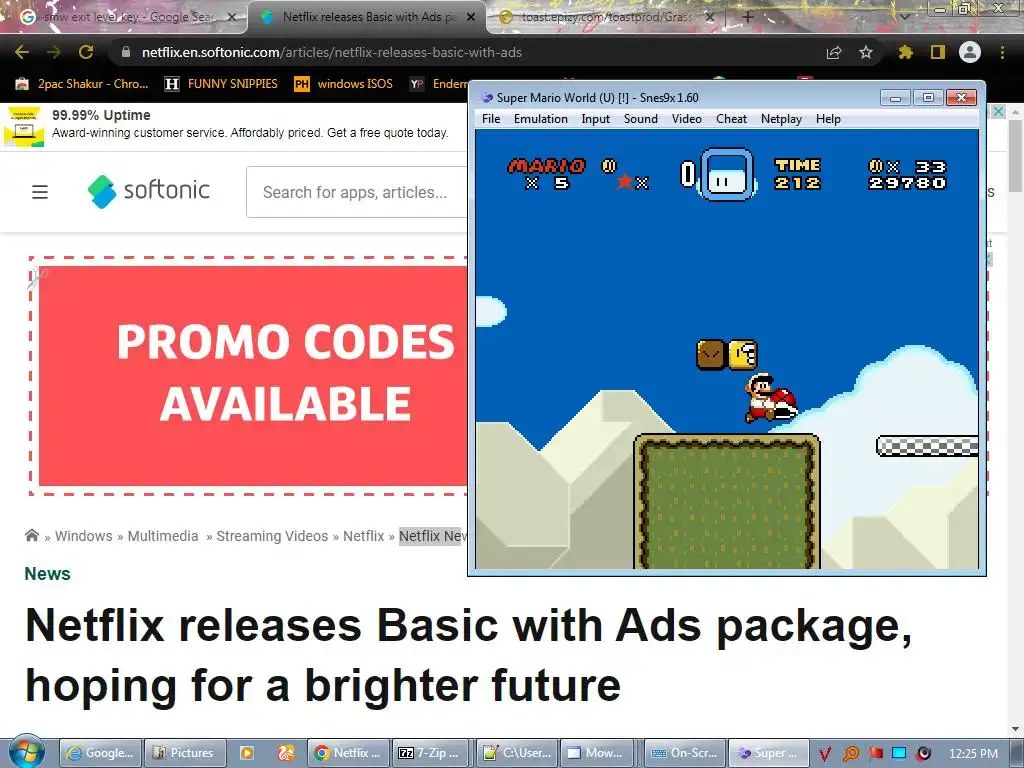Share this page via share icon

[x=834, y=52]
